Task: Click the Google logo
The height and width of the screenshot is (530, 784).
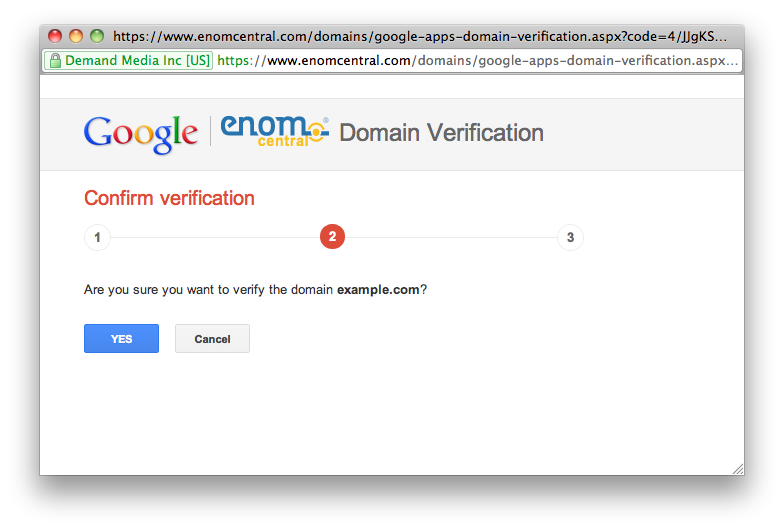Action: (x=141, y=133)
